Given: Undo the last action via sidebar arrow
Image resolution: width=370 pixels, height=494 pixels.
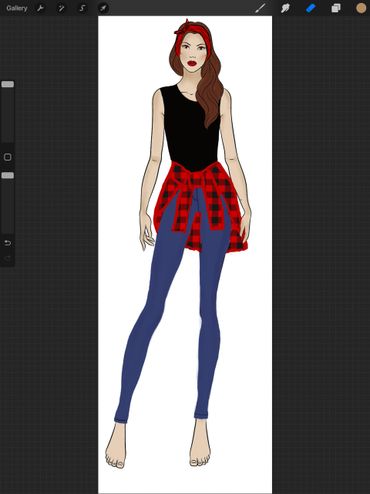Looking at the screenshot, I should pyautogui.click(x=8, y=243).
